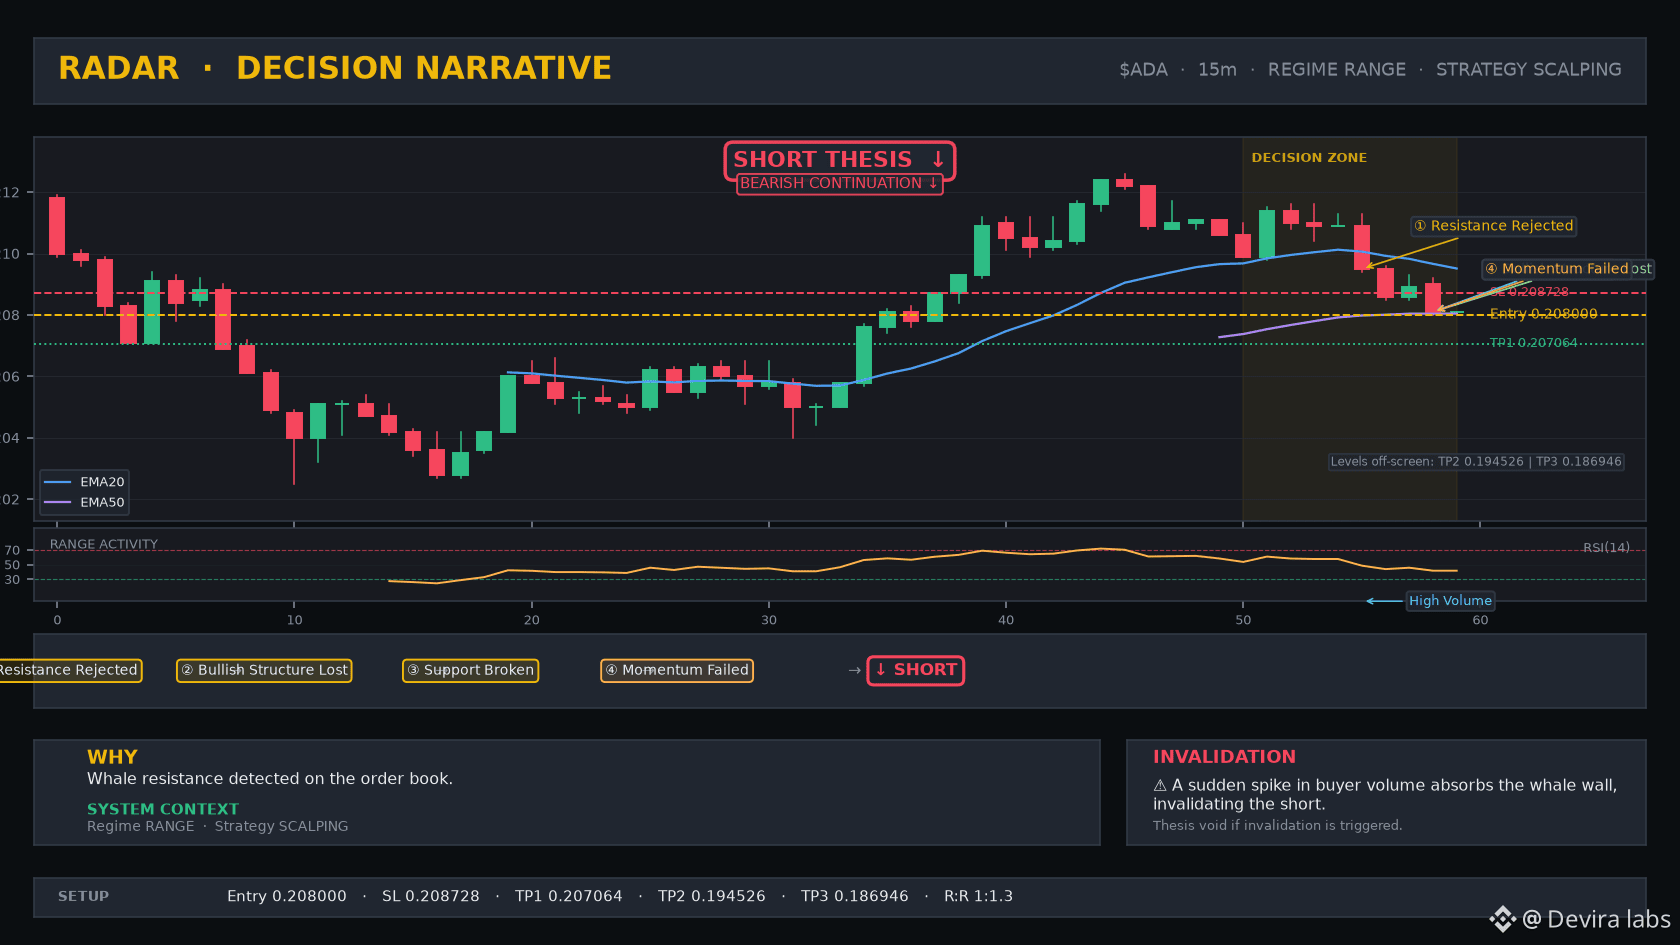Screen dimensions: 1680x945
Task: Click TP3 0.186946 in the SETUP bar
Action: (x=855, y=897)
